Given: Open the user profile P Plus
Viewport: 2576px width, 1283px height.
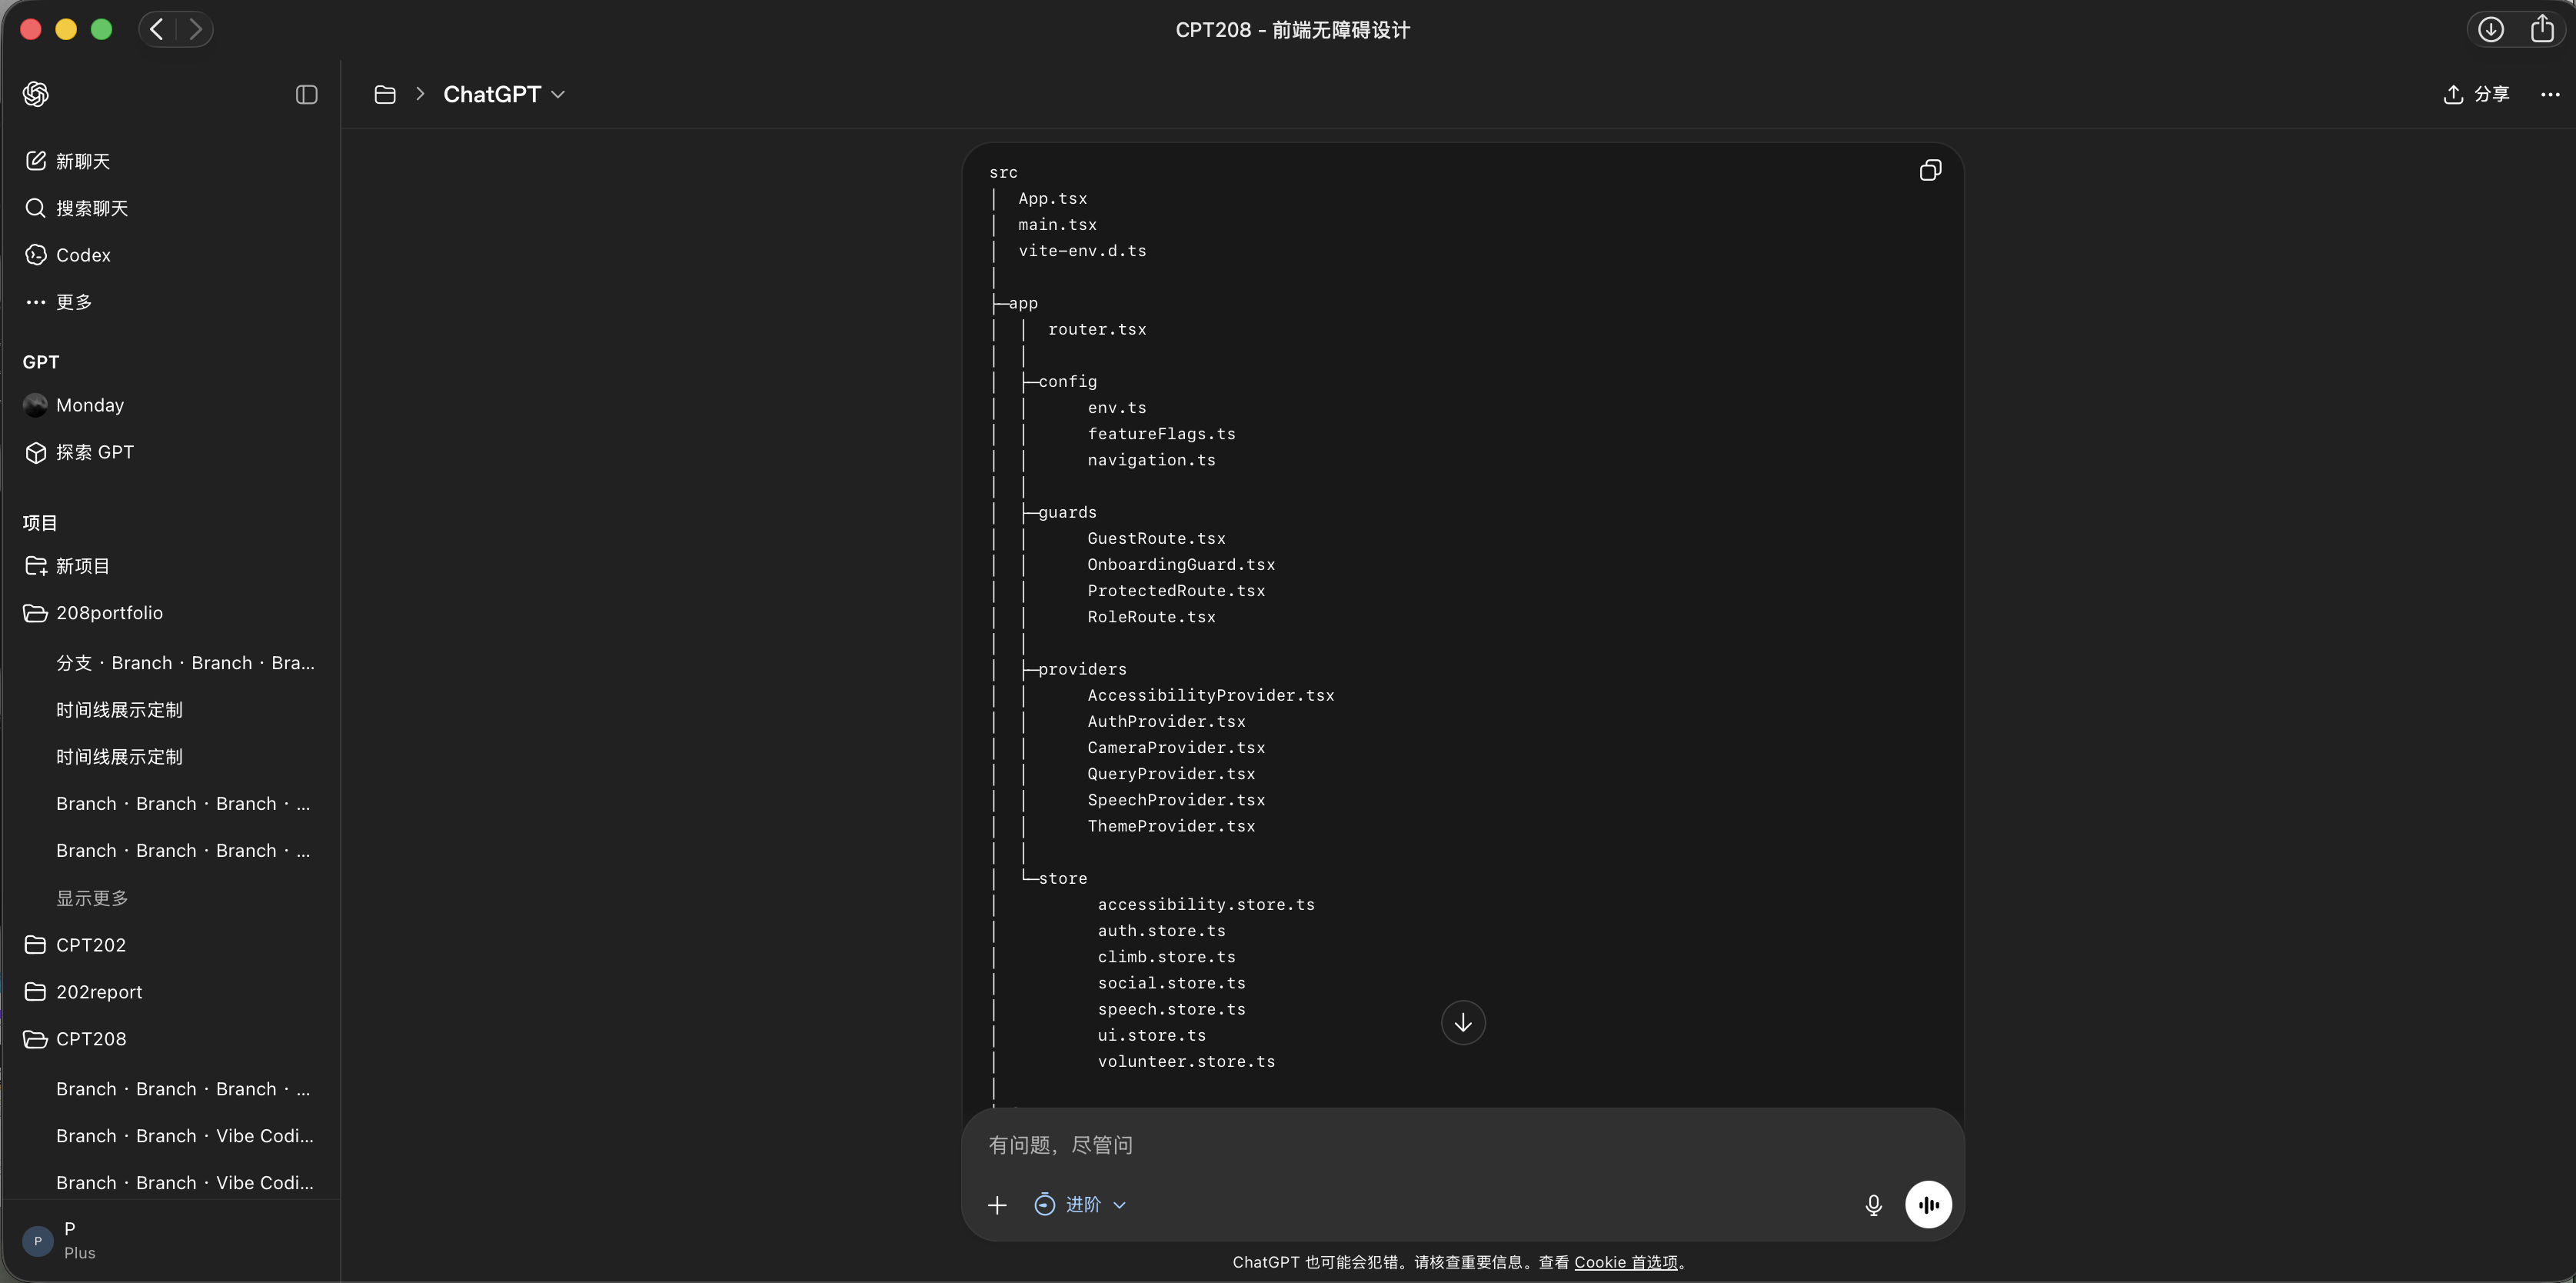Looking at the screenshot, I should [x=170, y=1240].
